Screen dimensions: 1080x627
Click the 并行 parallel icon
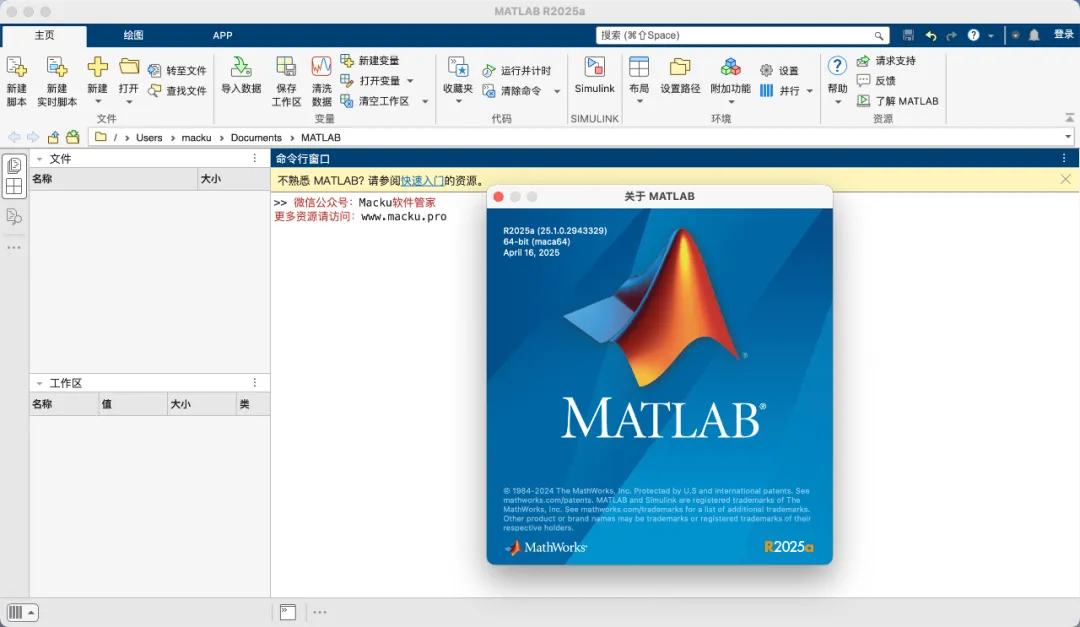pyautogui.click(x=767, y=90)
